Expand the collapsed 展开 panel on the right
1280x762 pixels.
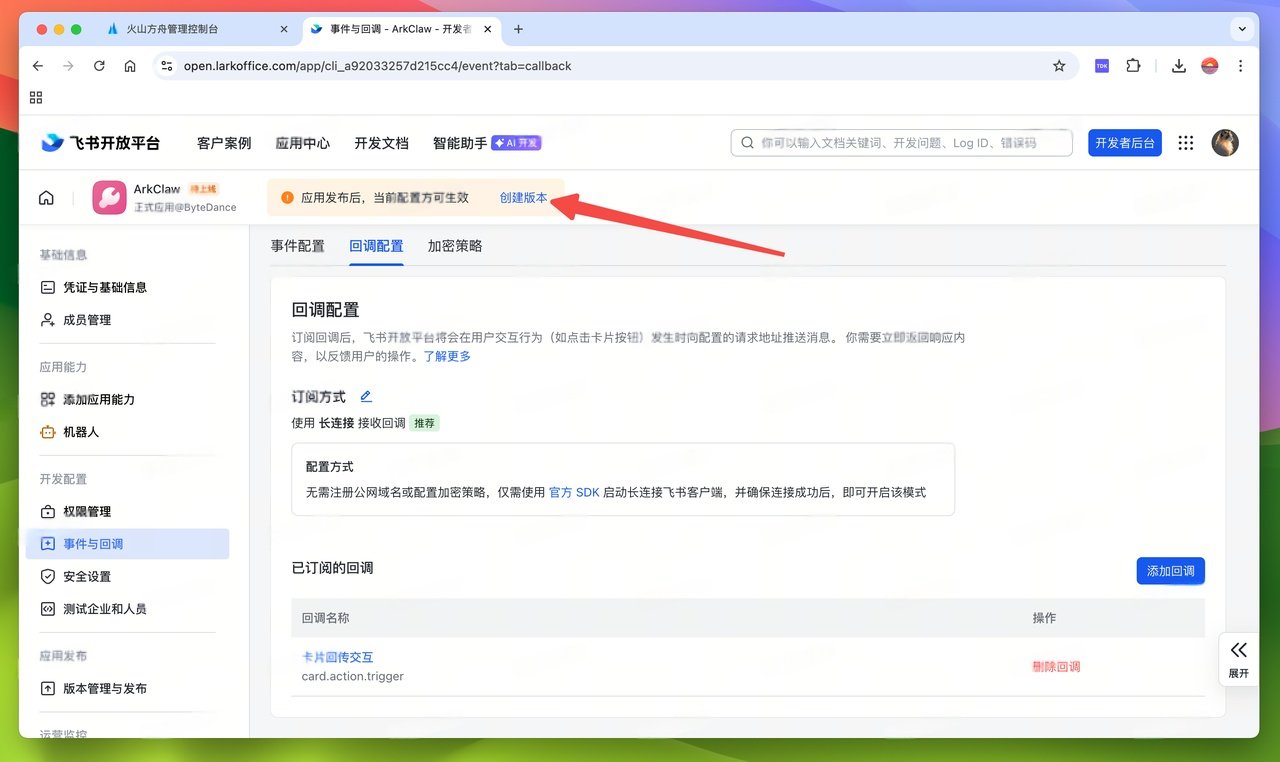coord(1237,659)
